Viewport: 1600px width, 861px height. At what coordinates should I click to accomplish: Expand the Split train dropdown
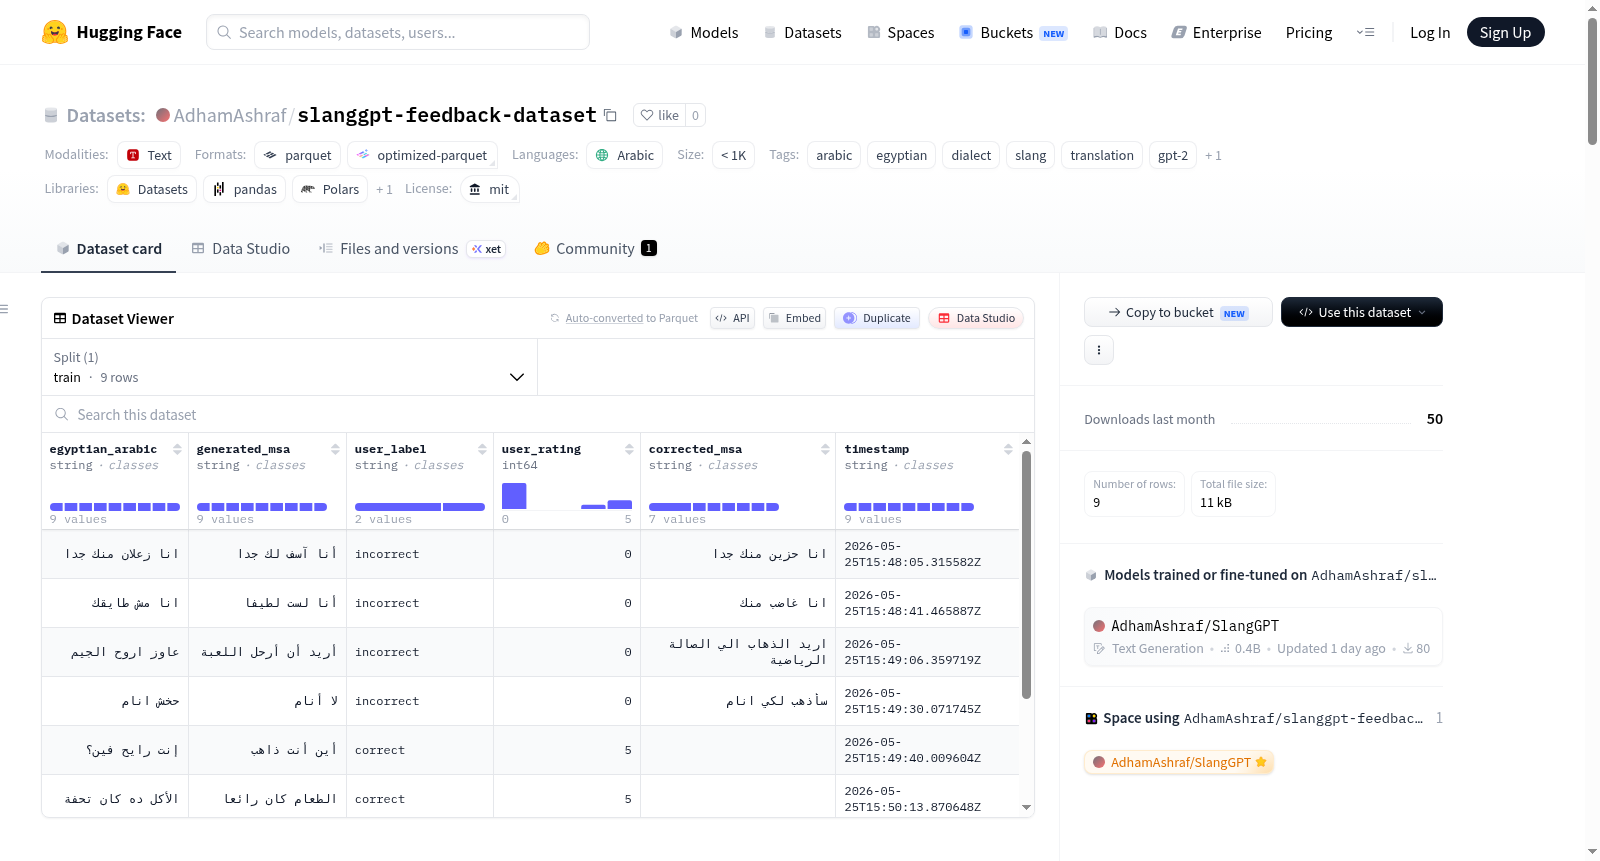[289, 367]
